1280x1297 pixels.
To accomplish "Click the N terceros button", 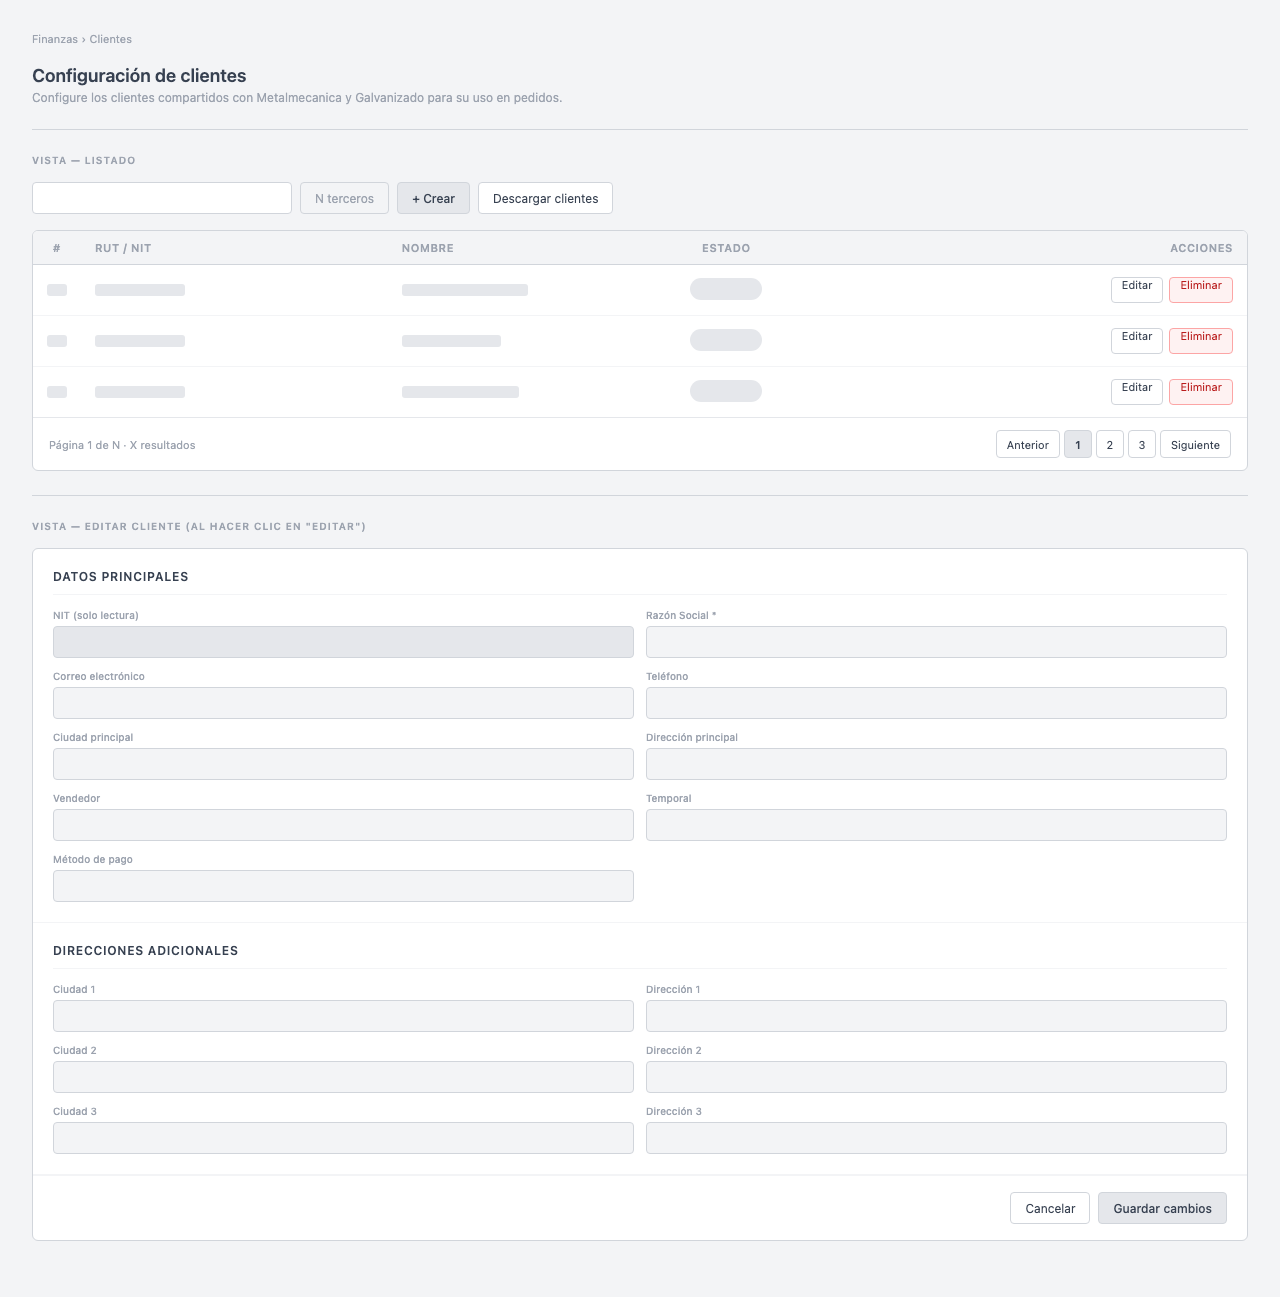I will [x=344, y=198].
